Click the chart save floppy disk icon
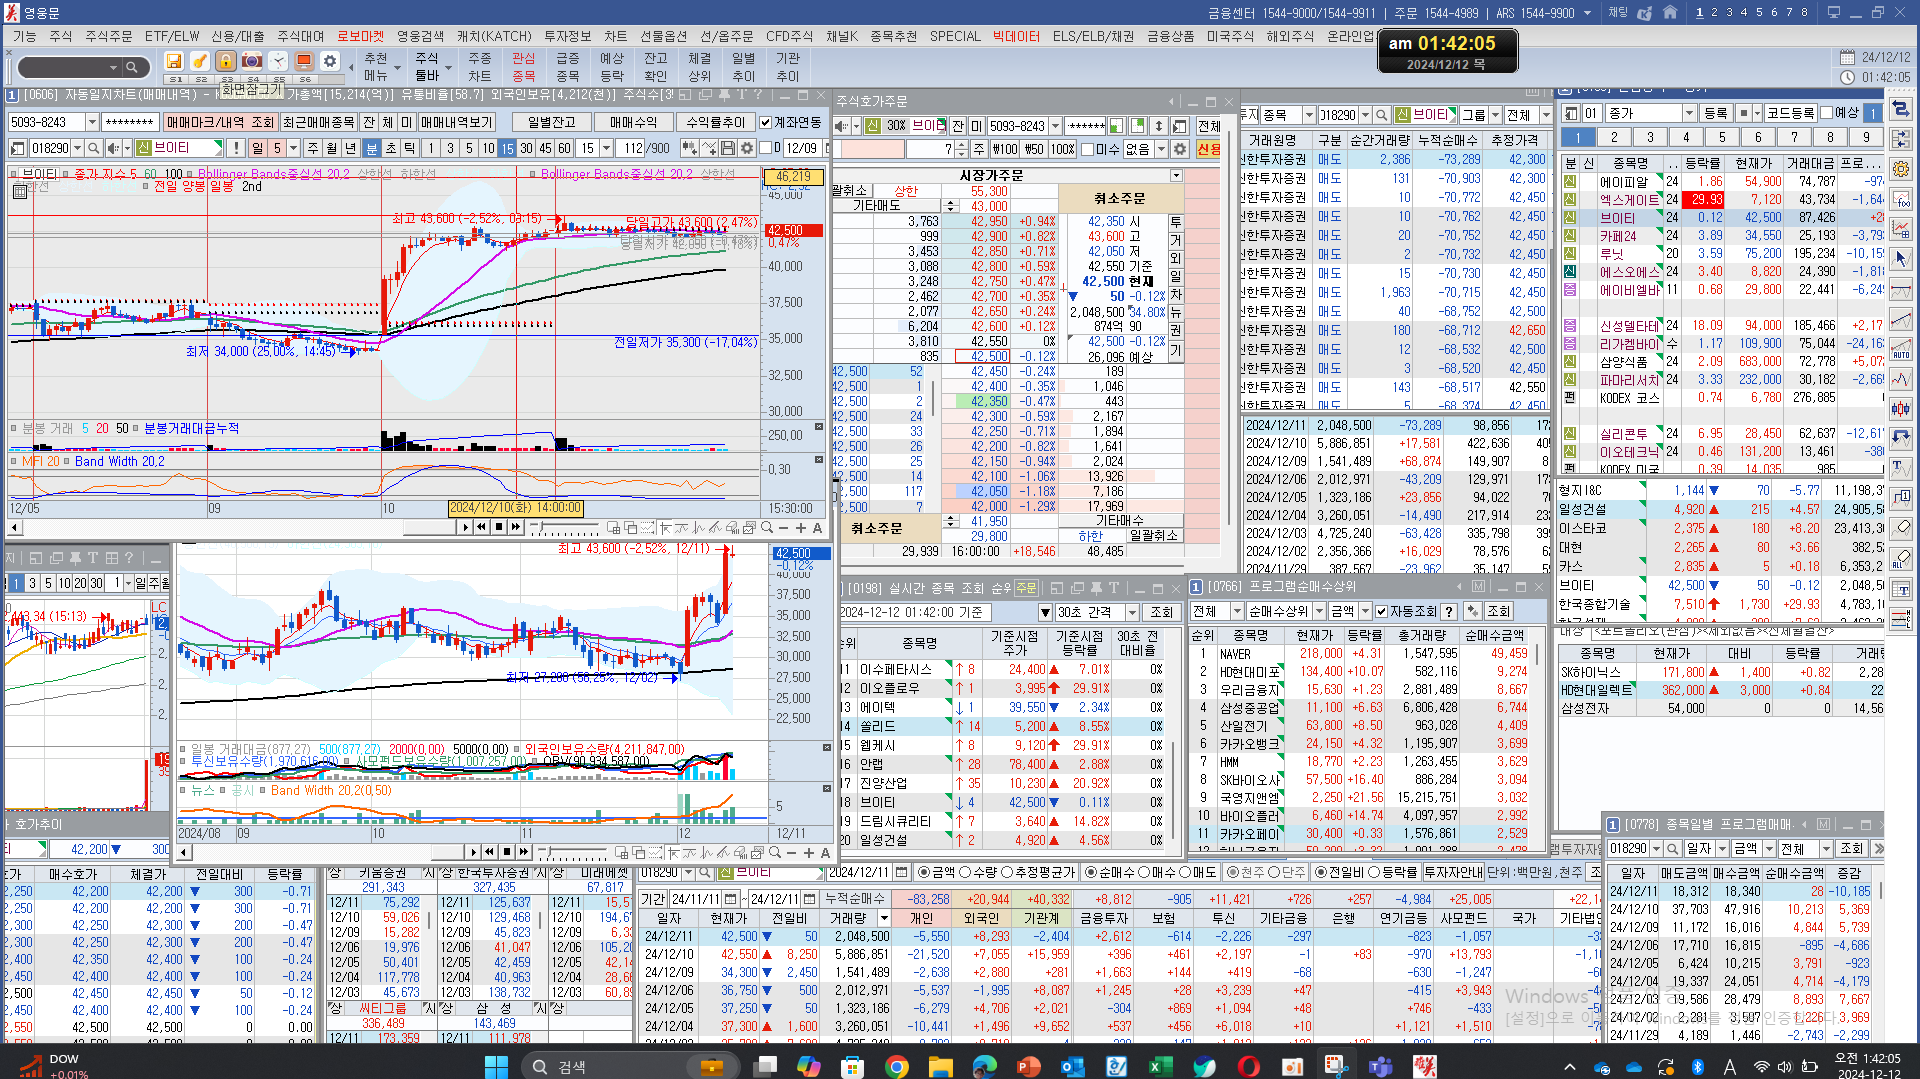Image resolution: width=1920 pixels, height=1079 pixels. click(x=728, y=148)
